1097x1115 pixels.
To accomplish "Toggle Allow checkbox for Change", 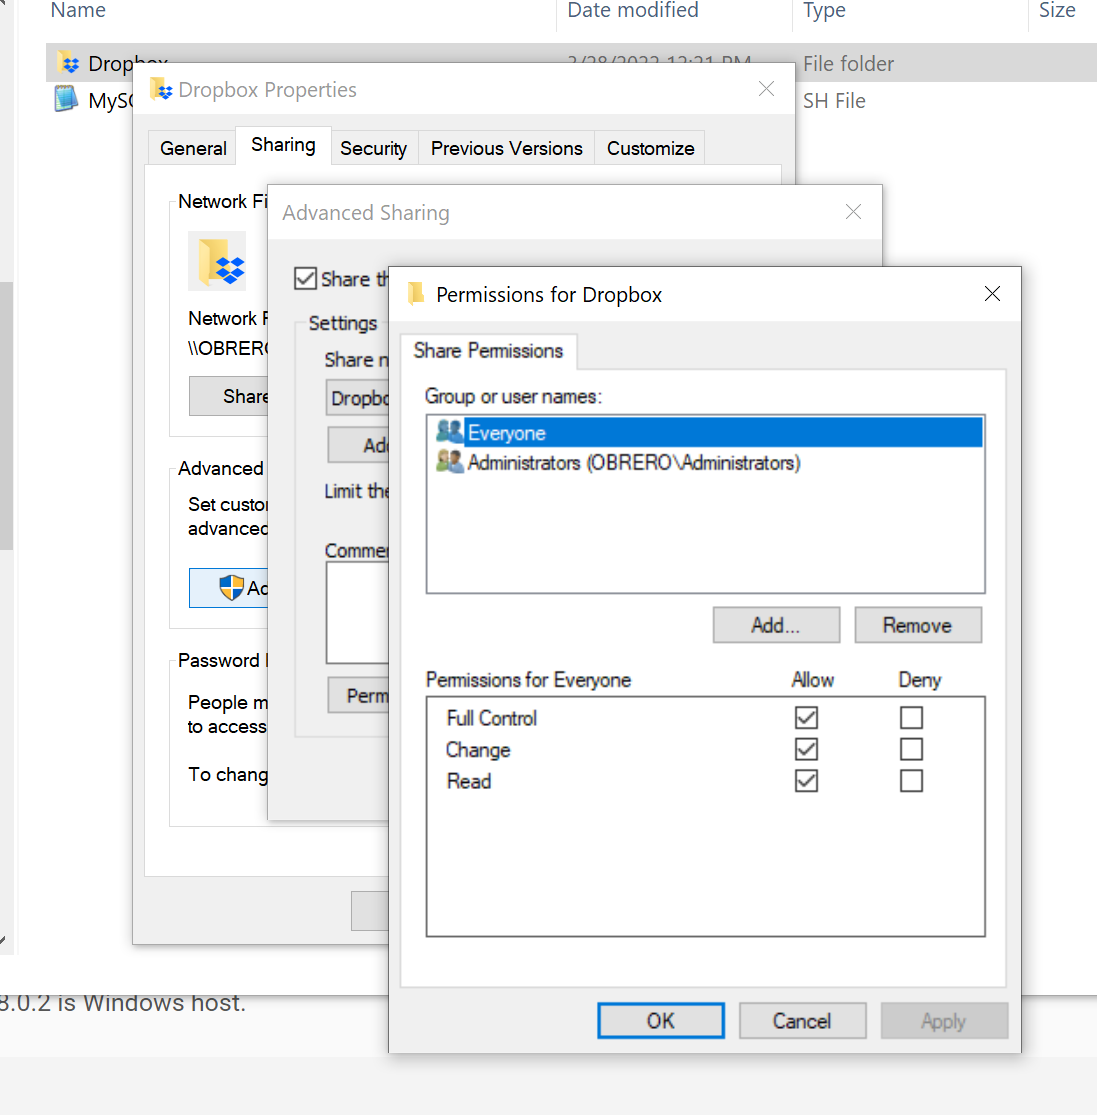I will click(806, 749).
